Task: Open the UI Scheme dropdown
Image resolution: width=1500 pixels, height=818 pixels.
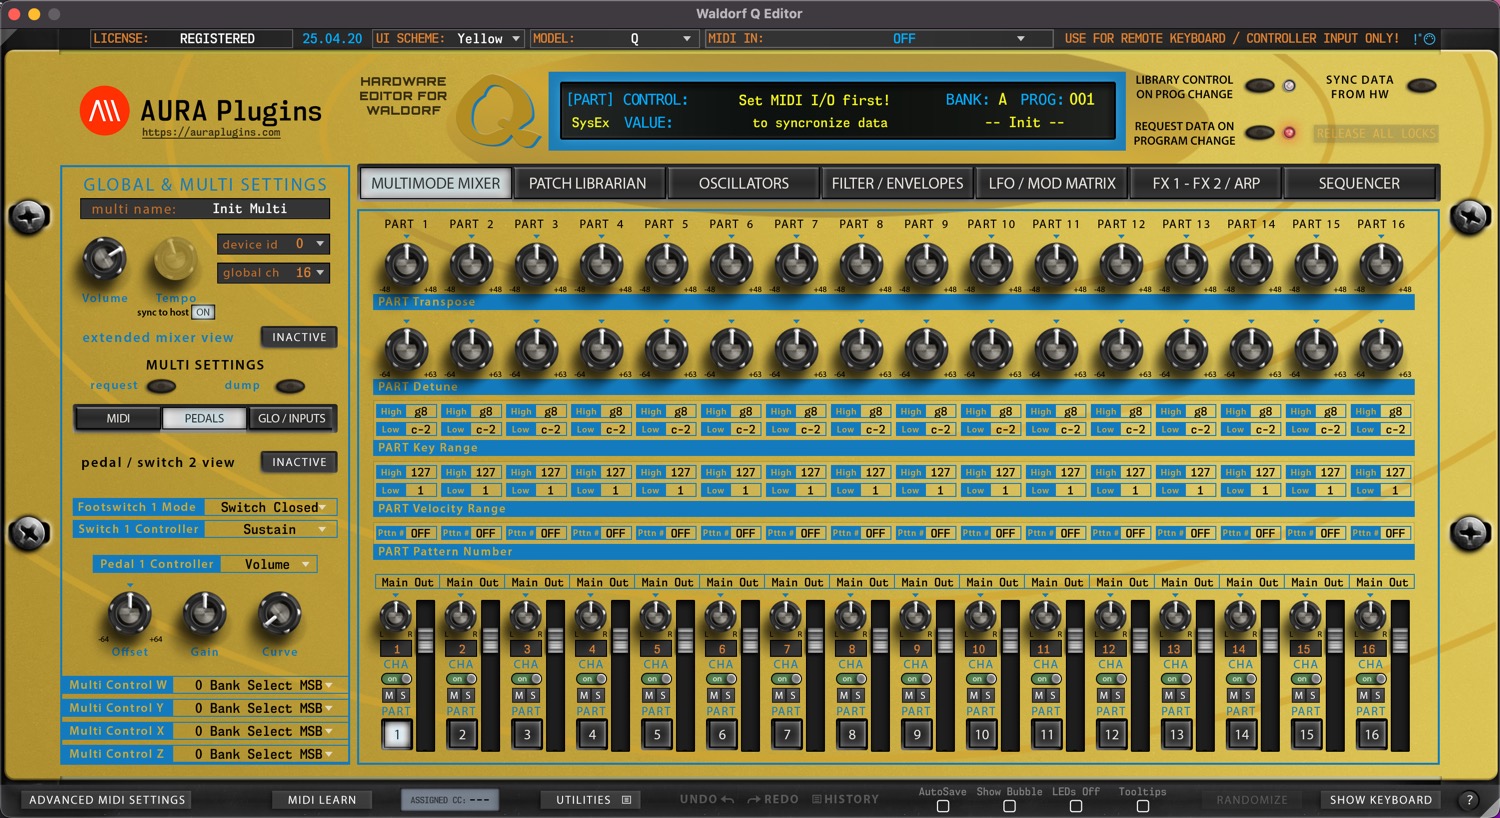Action: pyautogui.click(x=448, y=39)
